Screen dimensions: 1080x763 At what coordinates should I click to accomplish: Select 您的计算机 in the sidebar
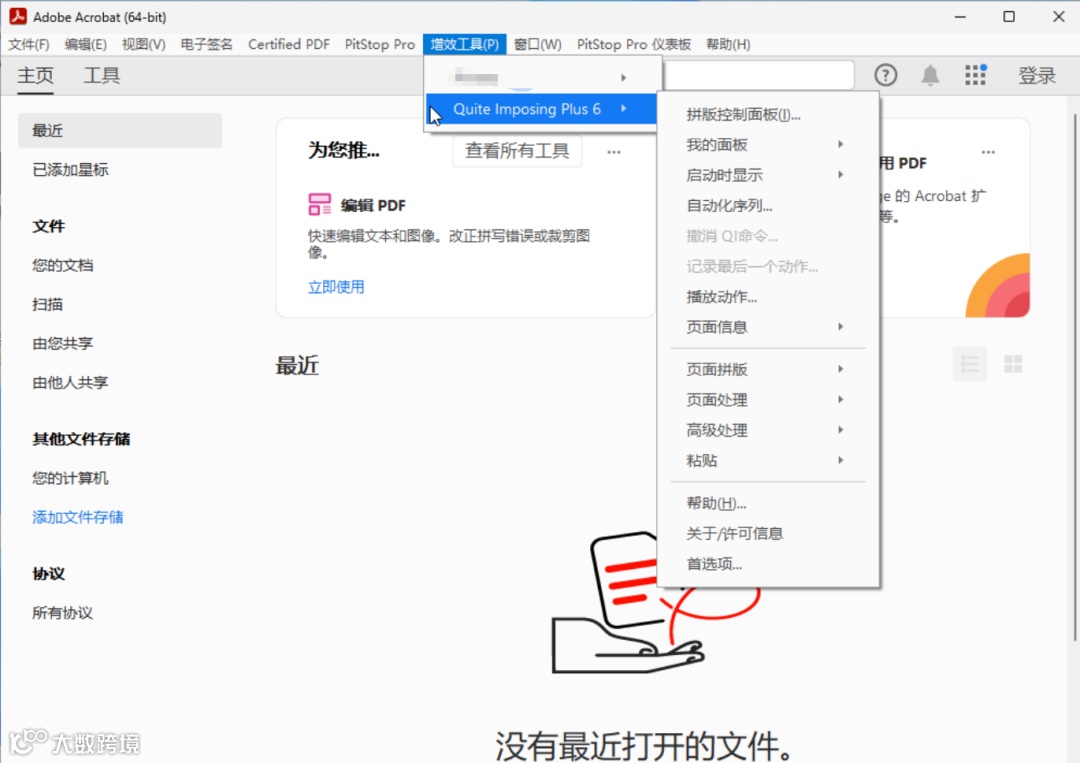tap(70, 478)
